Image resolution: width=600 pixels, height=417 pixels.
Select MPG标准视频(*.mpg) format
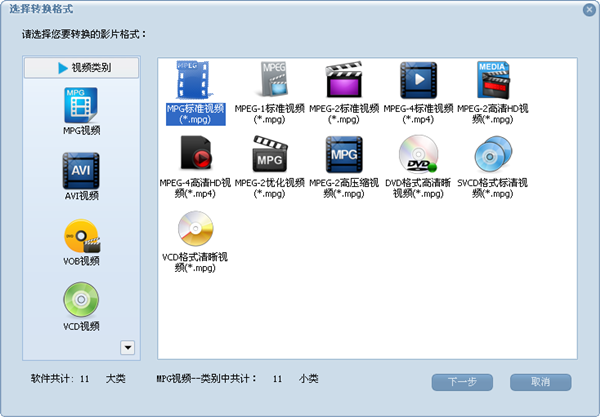195,93
